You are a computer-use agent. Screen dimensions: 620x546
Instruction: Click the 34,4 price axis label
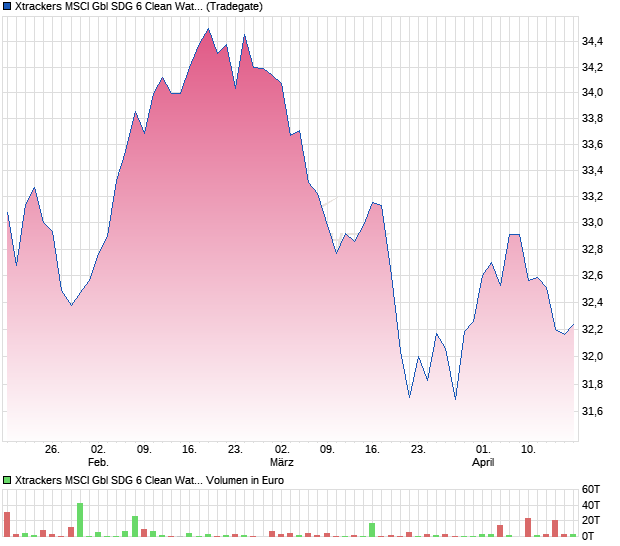pyautogui.click(x=592, y=41)
